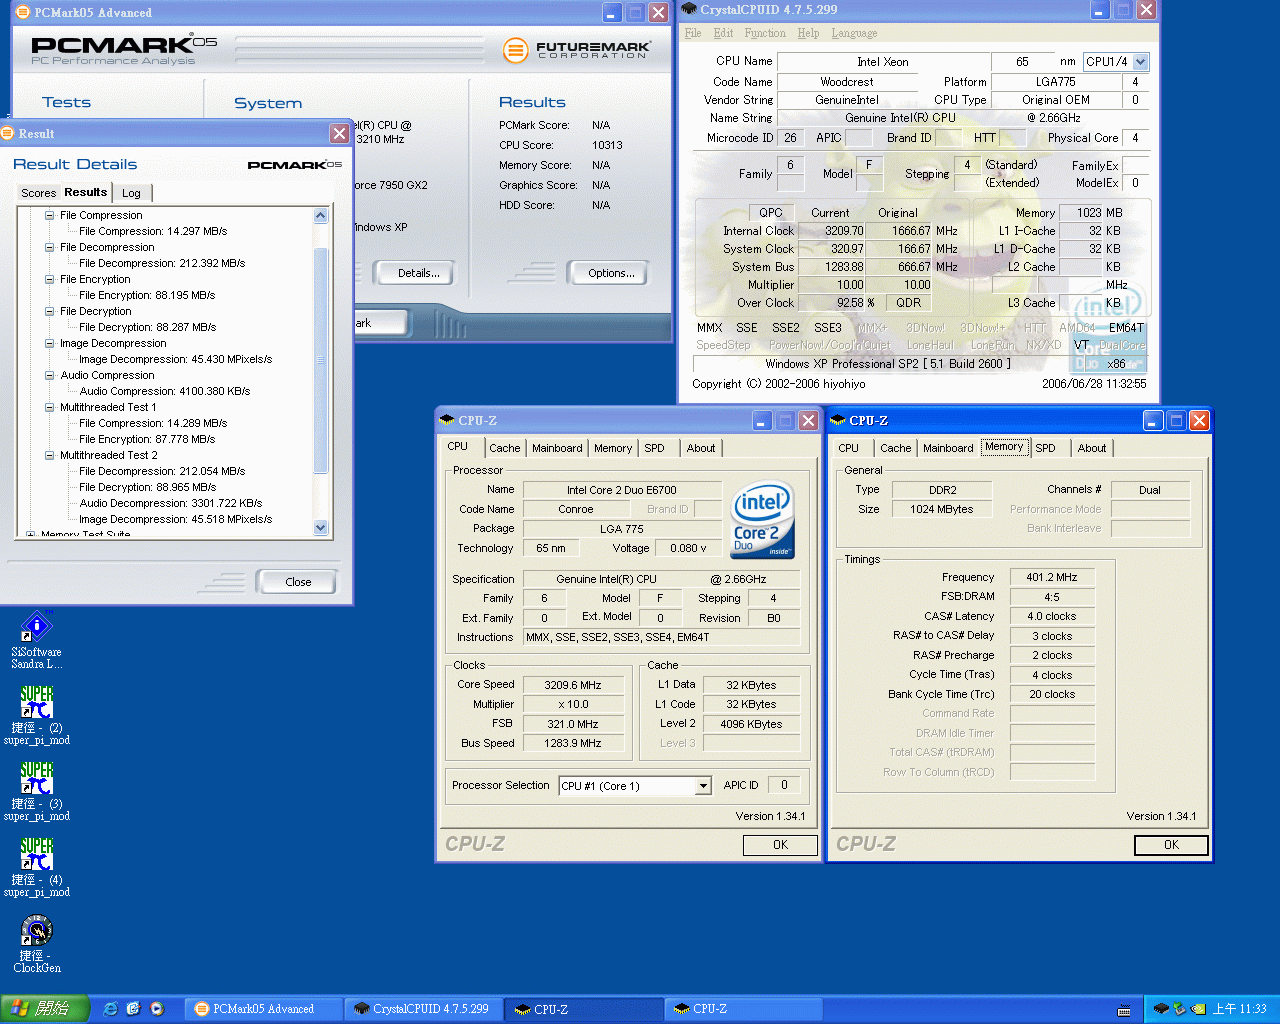Click the Options... button in PCMark05
The height and width of the screenshot is (1024, 1280).
pyautogui.click(x=611, y=273)
